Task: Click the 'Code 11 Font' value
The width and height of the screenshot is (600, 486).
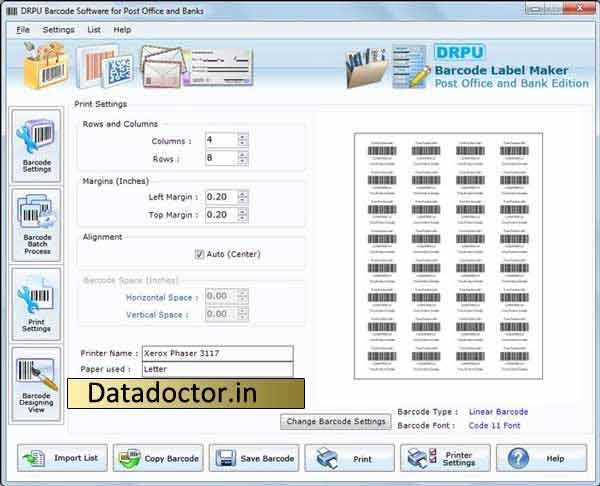Action: click(494, 426)
